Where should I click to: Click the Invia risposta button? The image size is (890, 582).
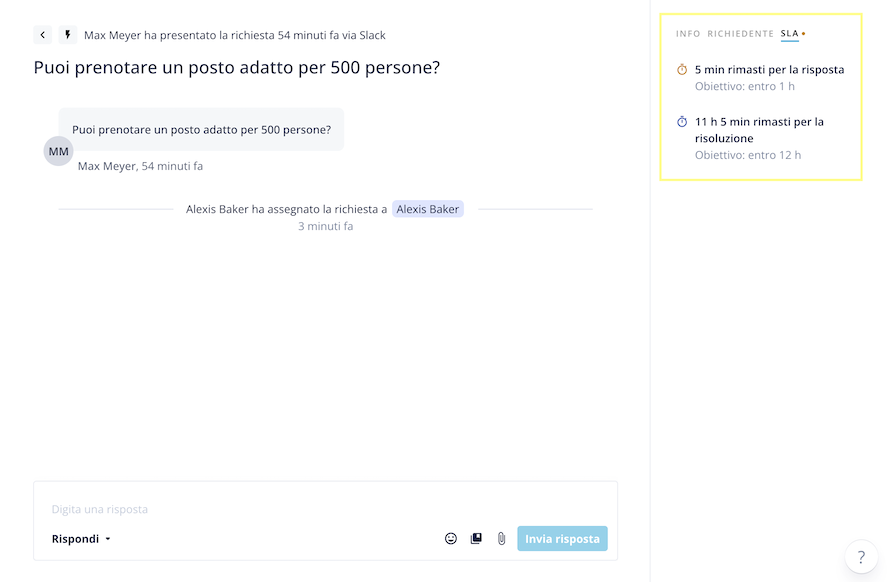click(562, 538)
